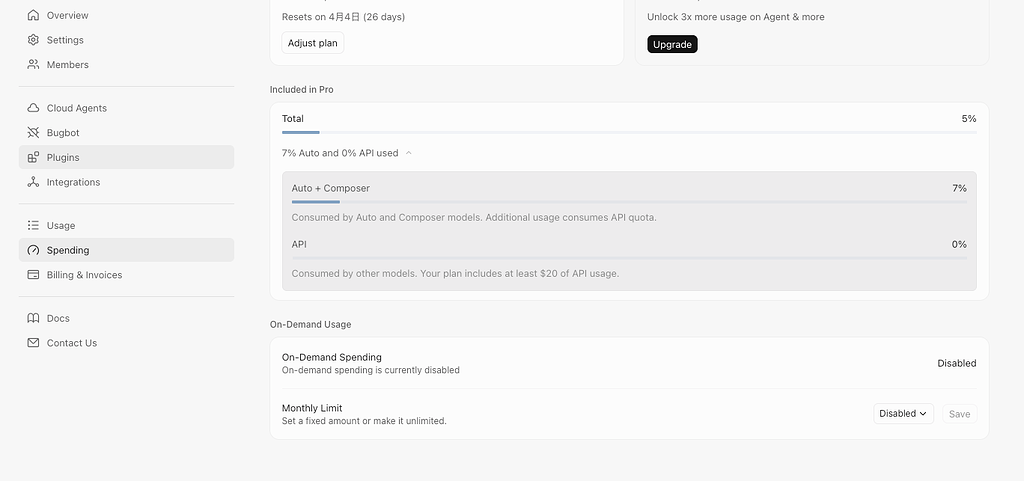Click the Spending gauge icon
This screenshot has height=481, width=1024.
(x=33, y=250)
